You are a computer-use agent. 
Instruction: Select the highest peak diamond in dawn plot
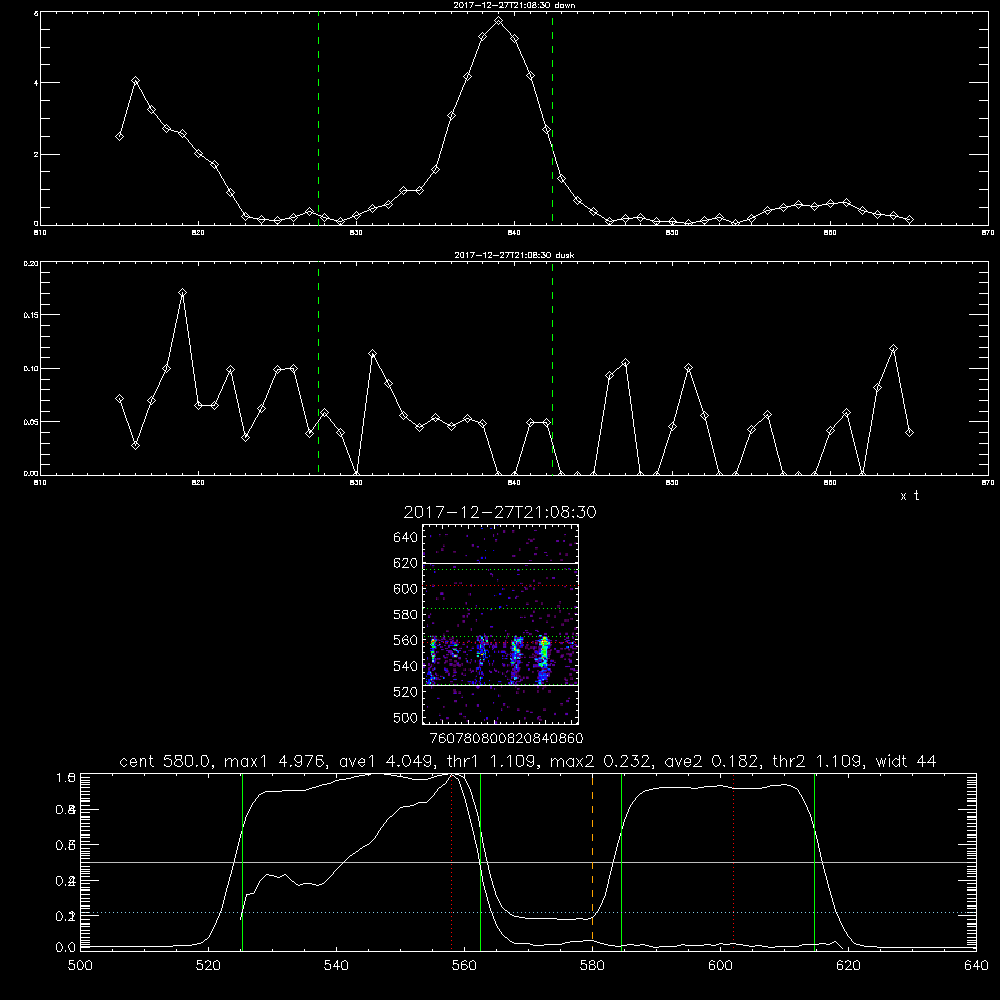coord(499,21)
